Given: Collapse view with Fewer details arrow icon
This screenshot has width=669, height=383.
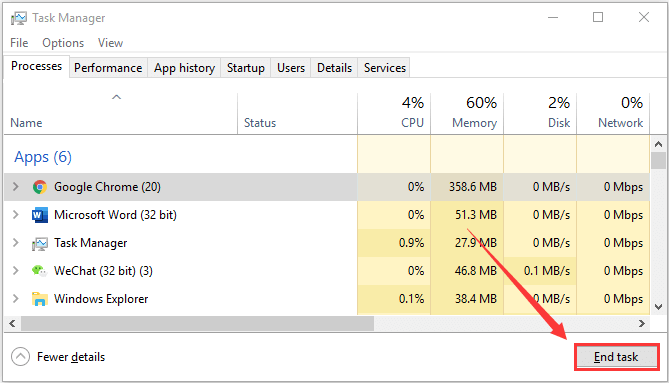Looking at the screenshot, I should 20,357.
